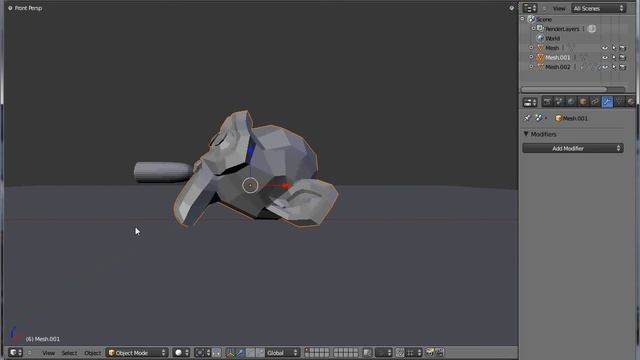
Task: Open the Object Data mesh tab
Action: click(x=619, y=102)
